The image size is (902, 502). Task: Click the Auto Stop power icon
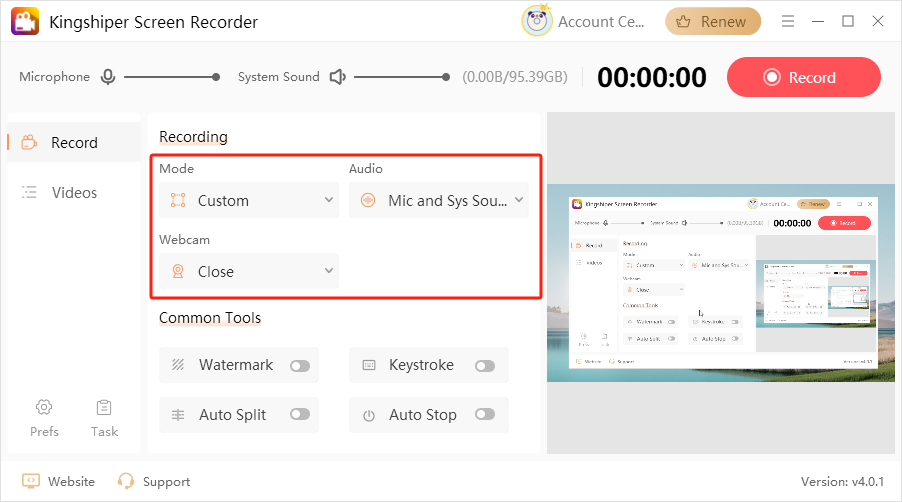369,415
